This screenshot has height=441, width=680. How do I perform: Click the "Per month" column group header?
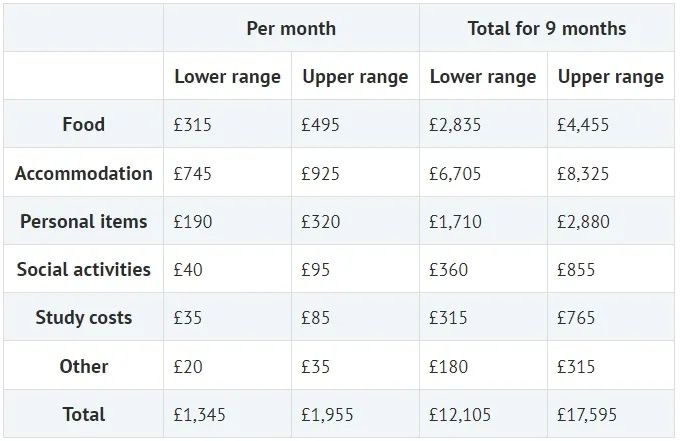[291, 28]
